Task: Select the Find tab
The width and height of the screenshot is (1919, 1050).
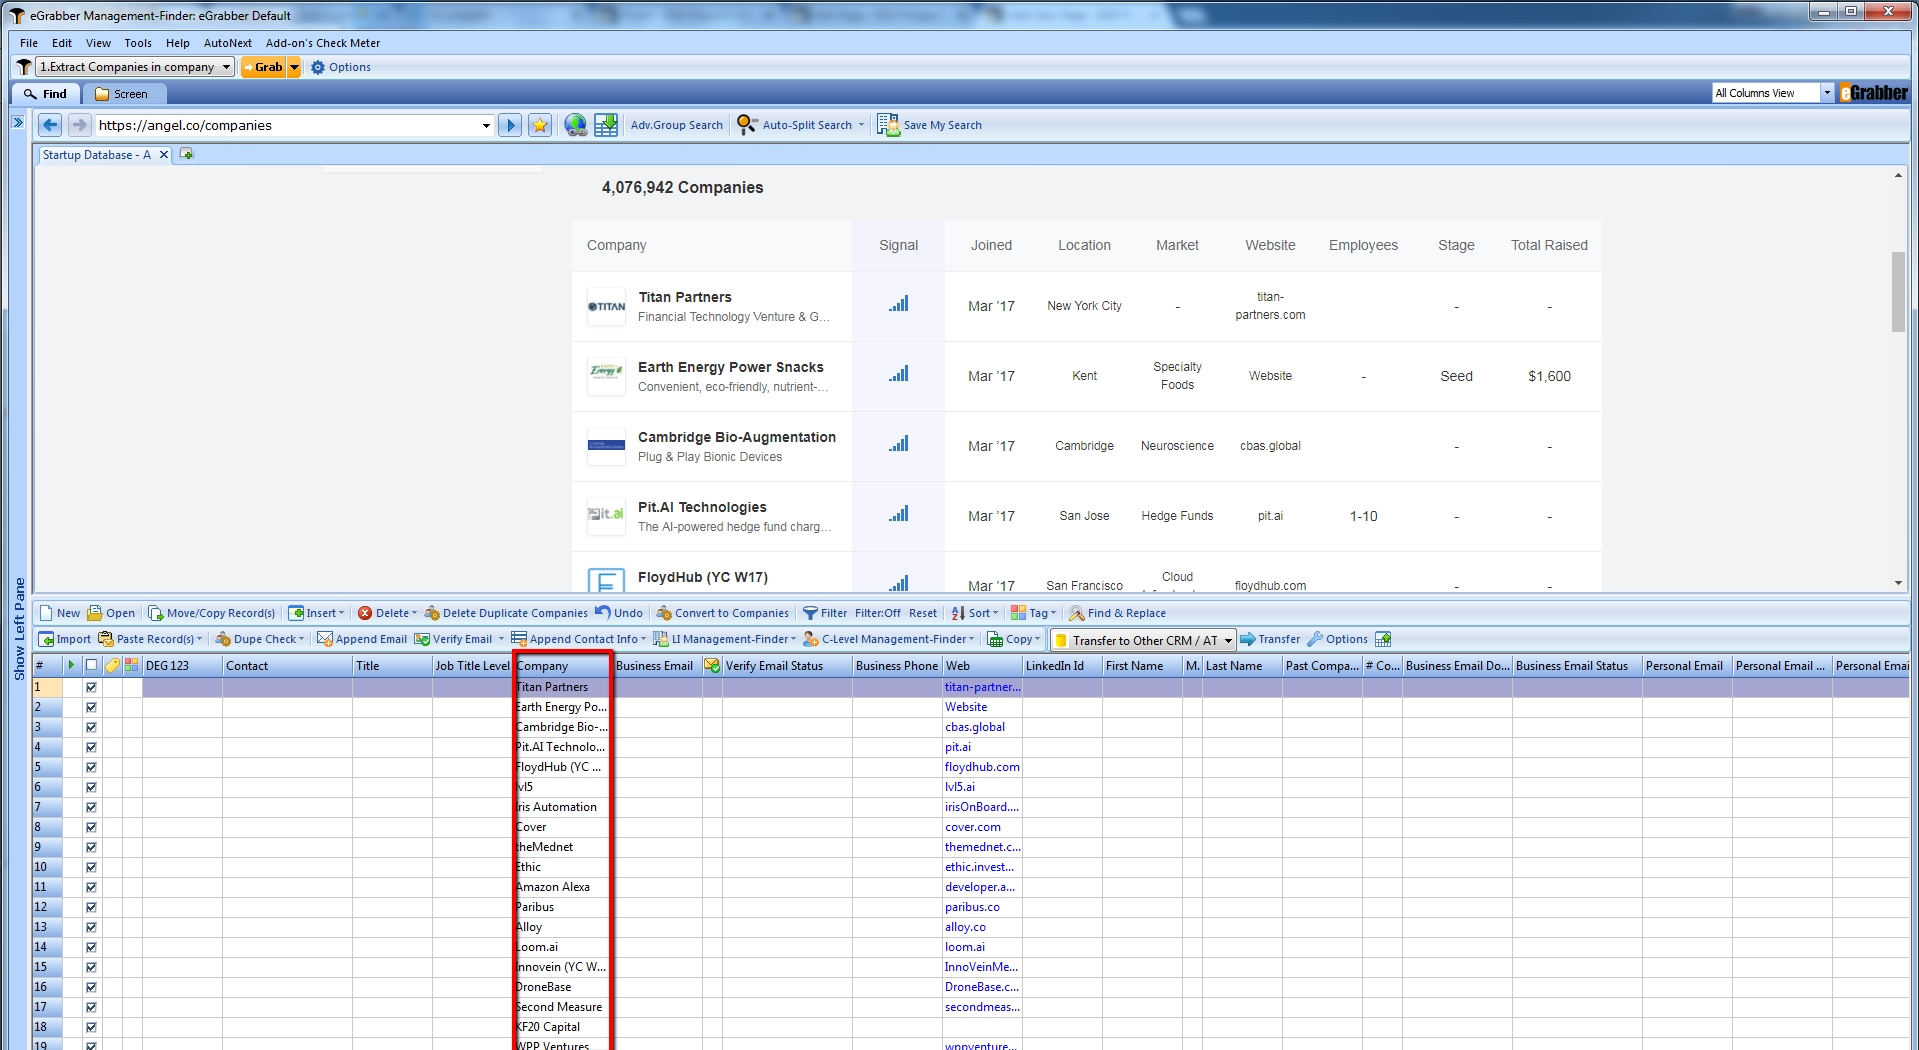Action: [46, 94]
